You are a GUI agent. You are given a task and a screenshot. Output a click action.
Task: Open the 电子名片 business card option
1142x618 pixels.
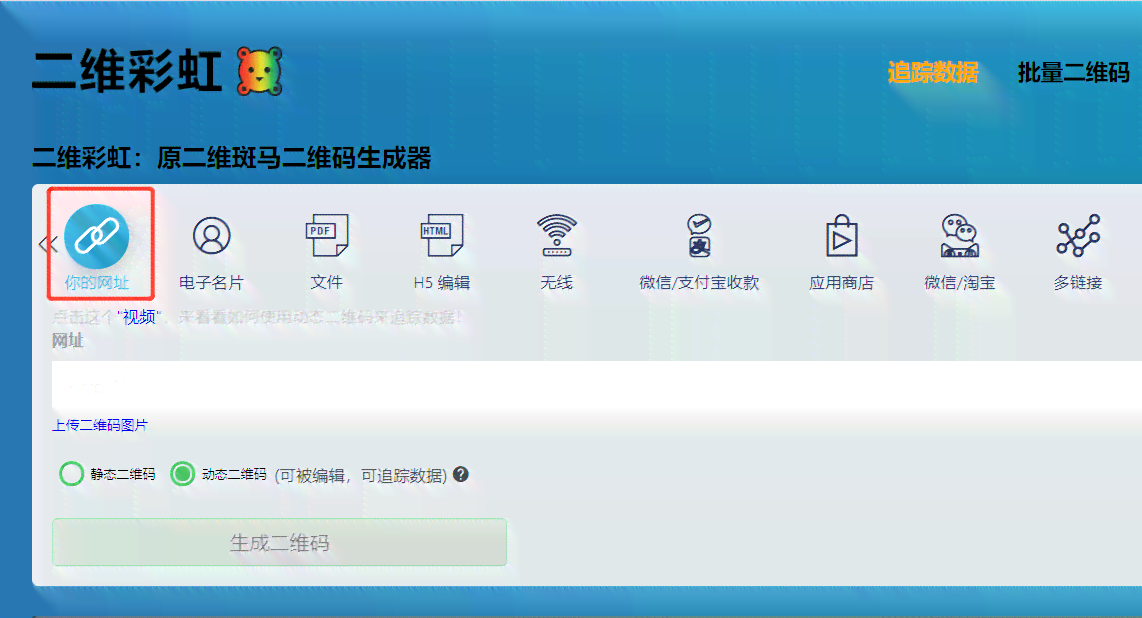click(211, 236)
